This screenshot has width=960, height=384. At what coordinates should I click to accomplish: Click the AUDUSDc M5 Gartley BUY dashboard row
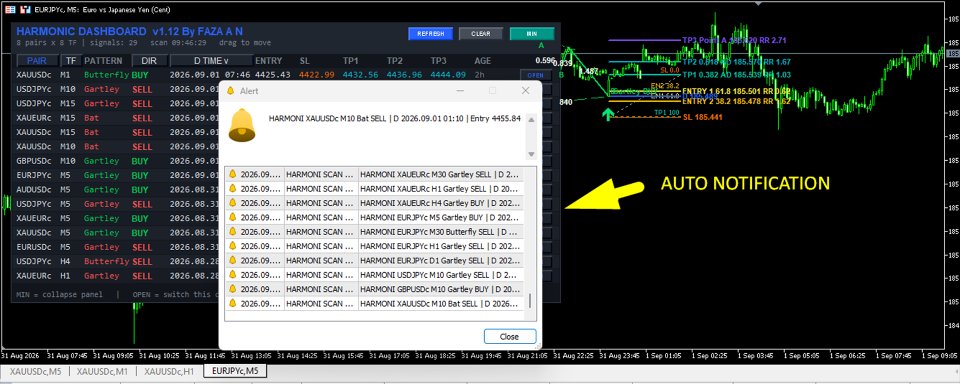(x=116, y=190)
